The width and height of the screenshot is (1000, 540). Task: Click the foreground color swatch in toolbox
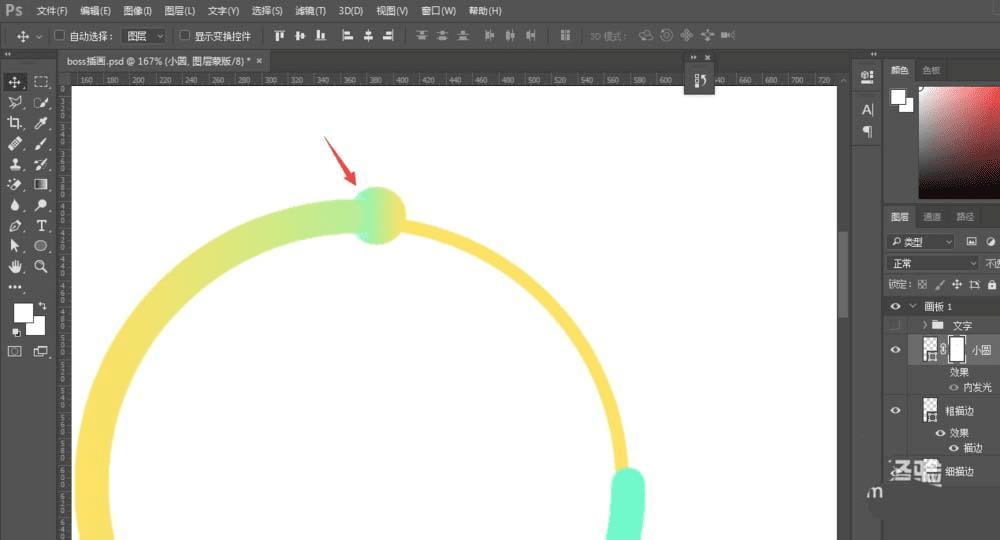click(x=23, y=312)
